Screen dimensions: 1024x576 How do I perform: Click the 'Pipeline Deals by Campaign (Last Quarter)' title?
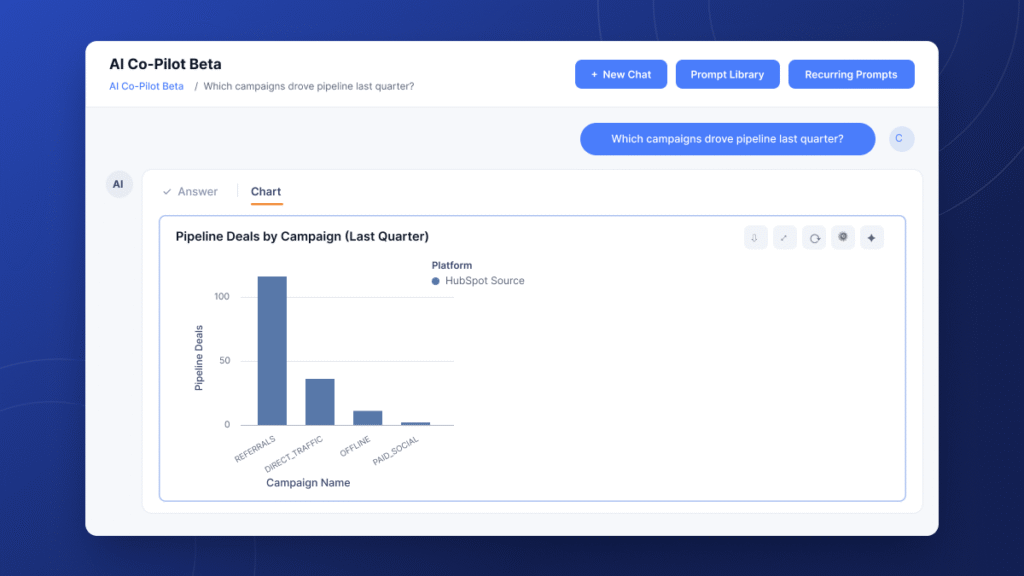302,236
